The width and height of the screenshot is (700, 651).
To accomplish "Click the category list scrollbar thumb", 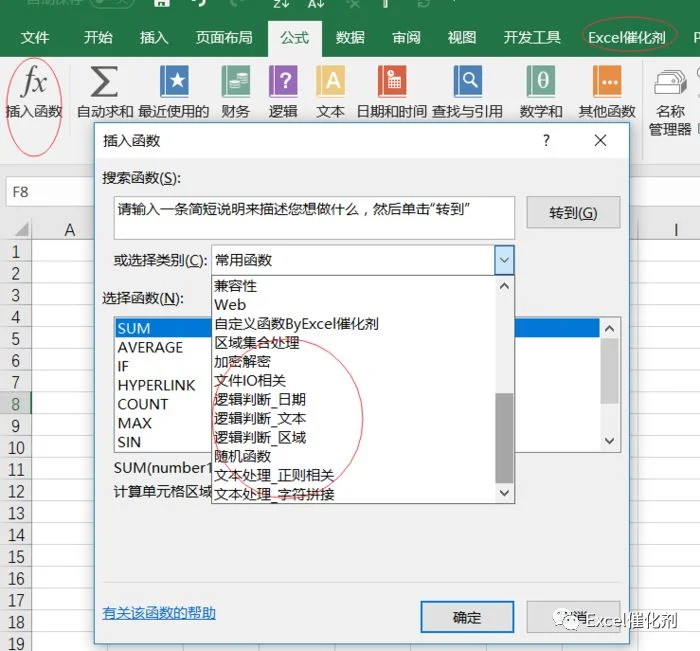I will tap(504, 438).
